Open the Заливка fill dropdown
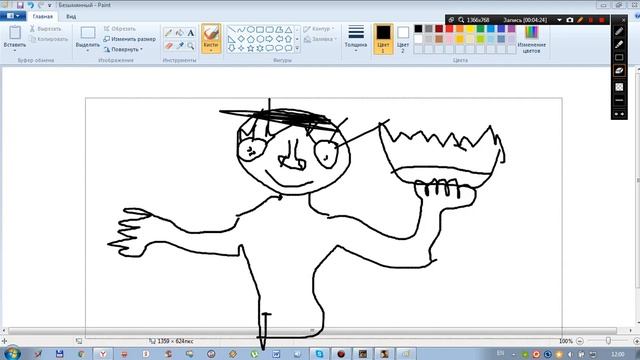This screenshot has width=640, height=360. (320, 39)
